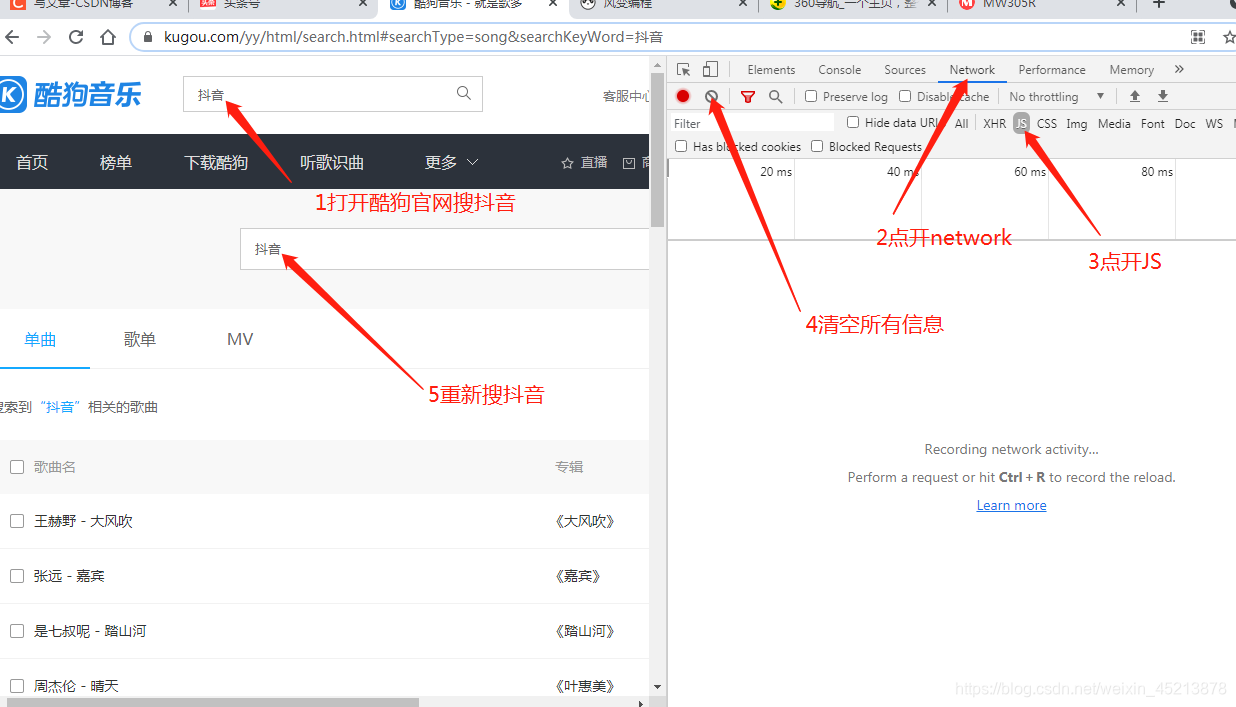Open 榜单 in Kugou navigation

click(116, 162)
